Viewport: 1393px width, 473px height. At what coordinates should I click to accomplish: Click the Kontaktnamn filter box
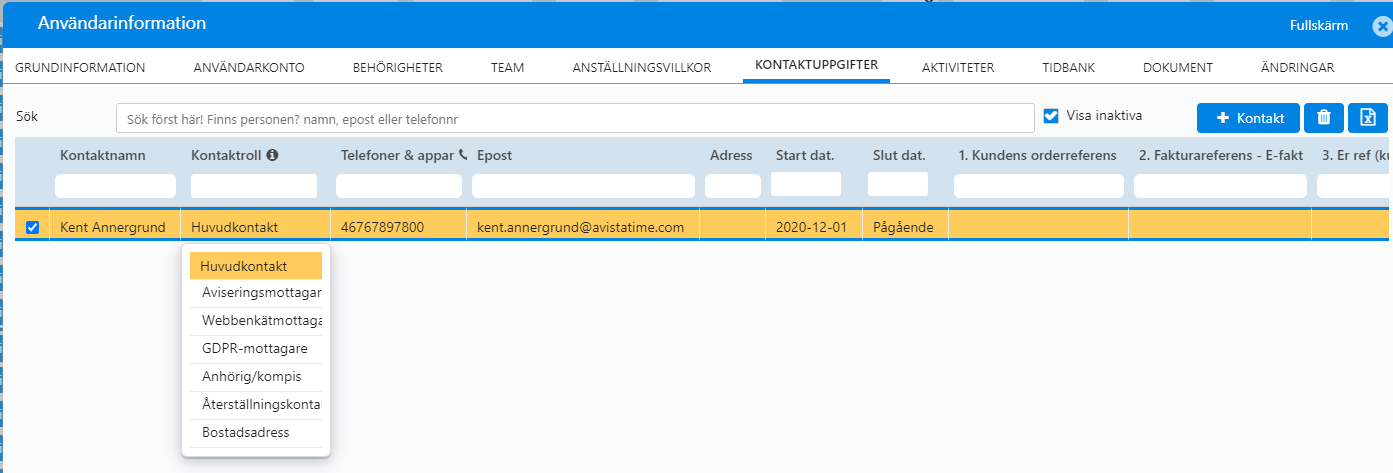click(115, 186)
